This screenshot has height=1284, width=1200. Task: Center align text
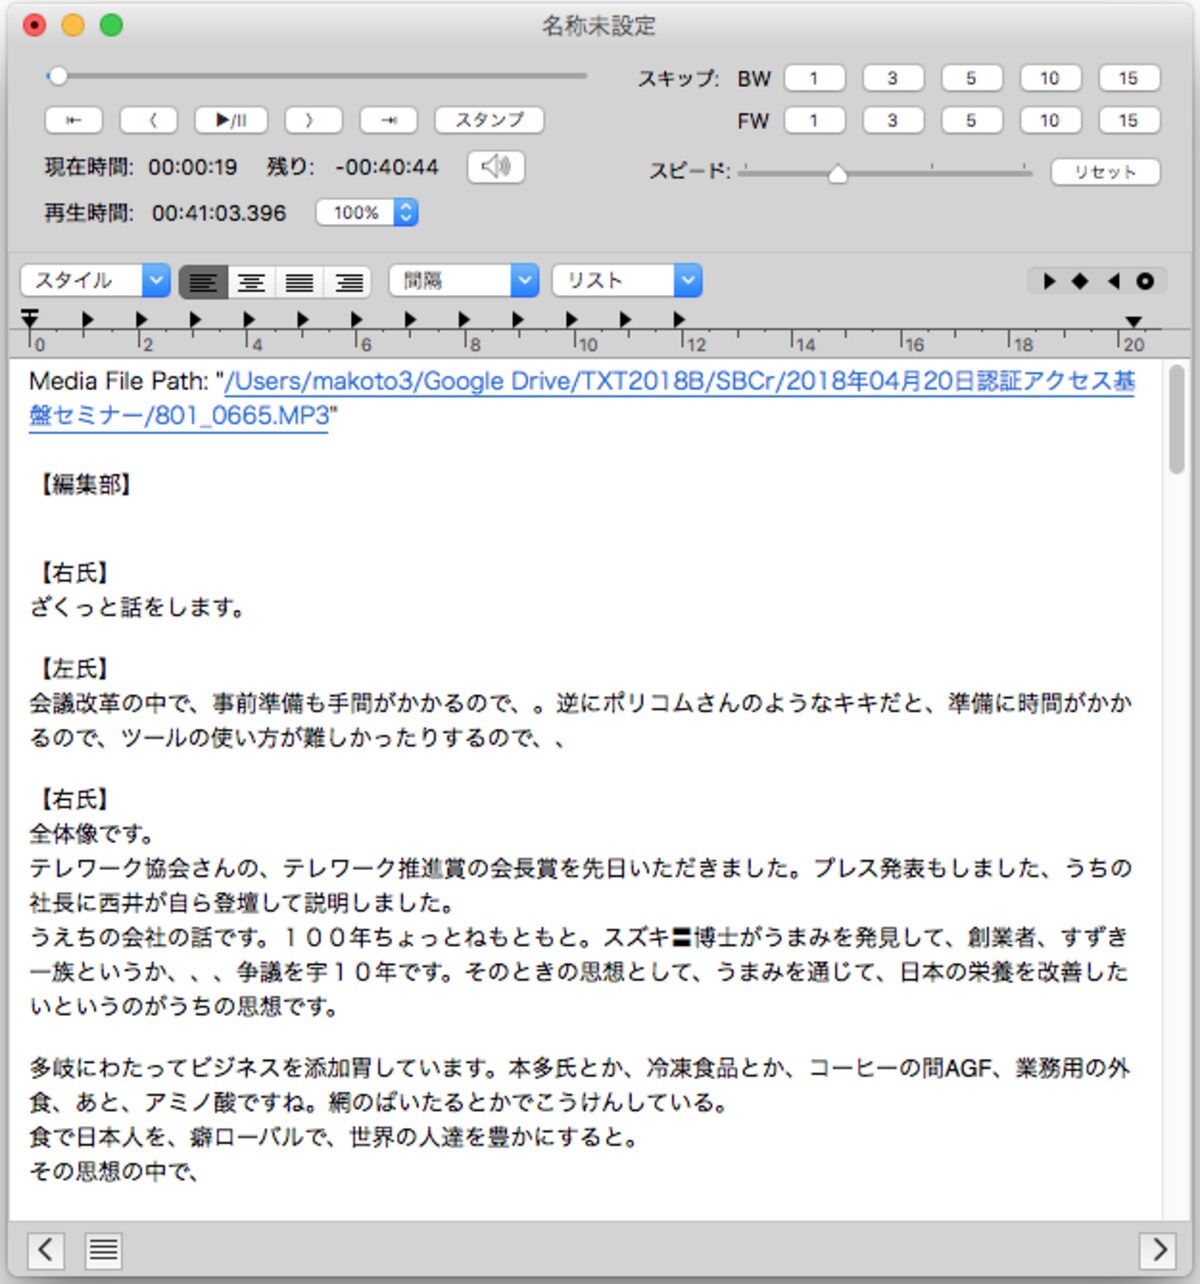click(251, 282)
